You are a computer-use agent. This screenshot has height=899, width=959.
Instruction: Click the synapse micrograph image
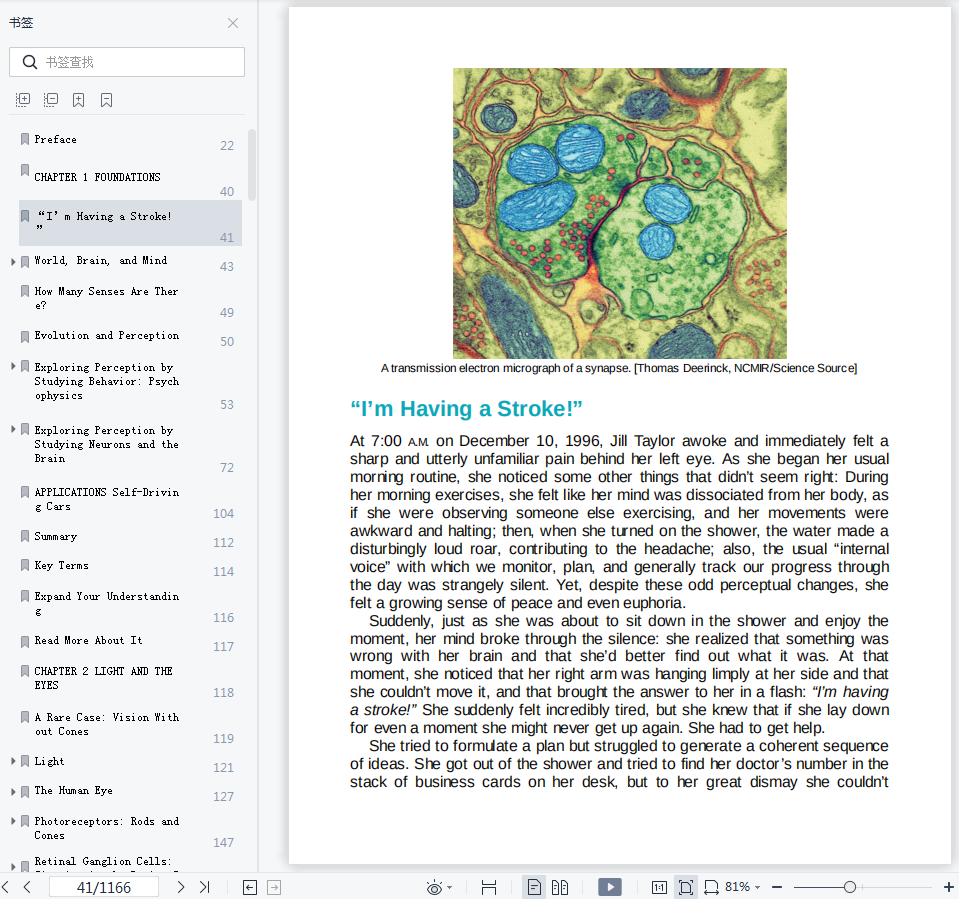(620, 213)
